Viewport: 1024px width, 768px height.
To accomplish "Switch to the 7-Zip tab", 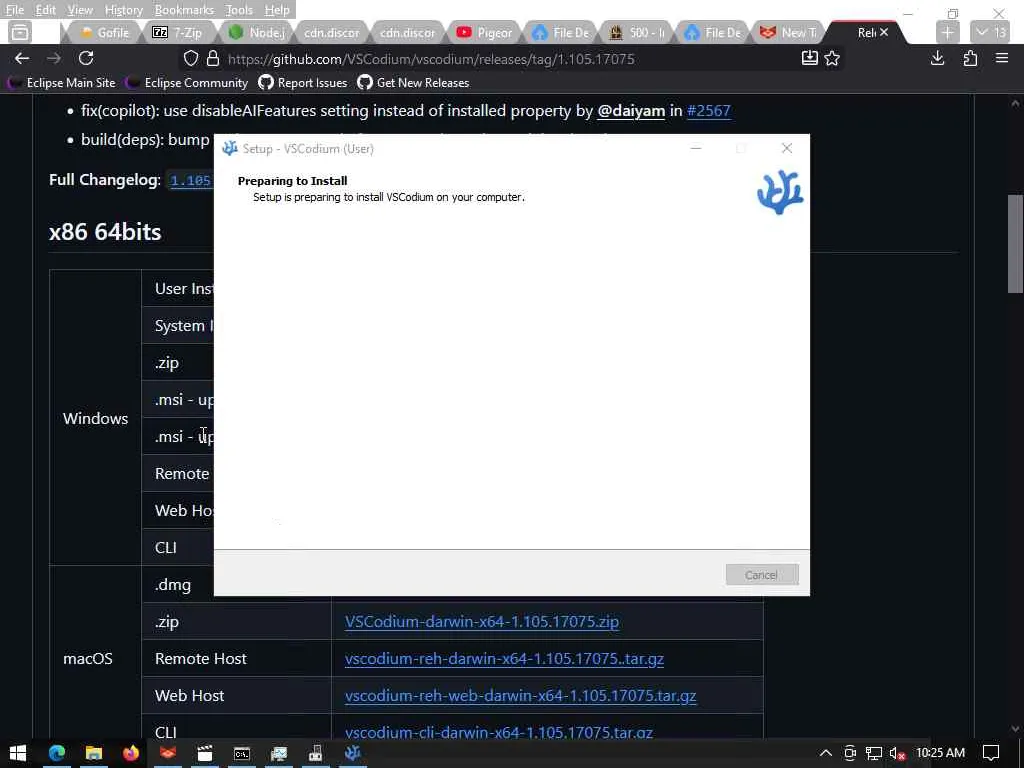I will [x=178, y=32].
